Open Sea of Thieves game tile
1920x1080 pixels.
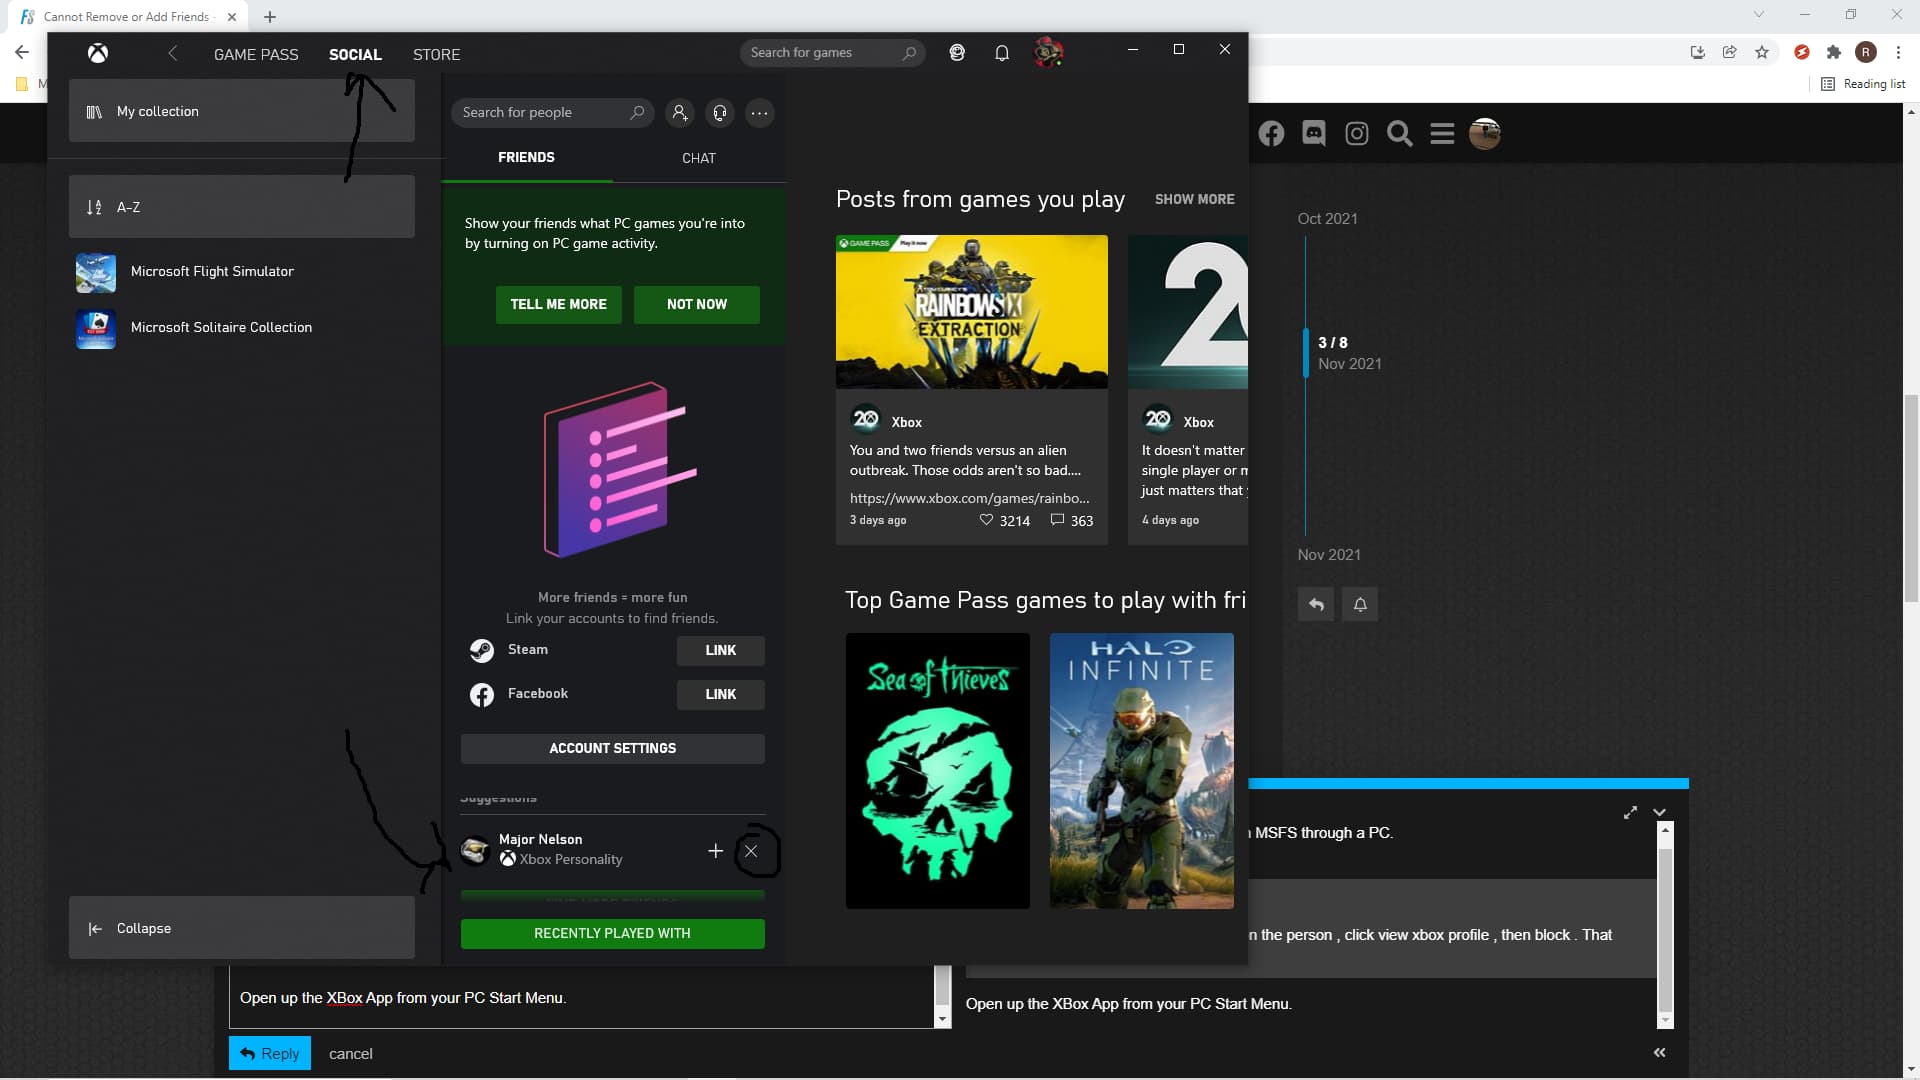point(938,771)
